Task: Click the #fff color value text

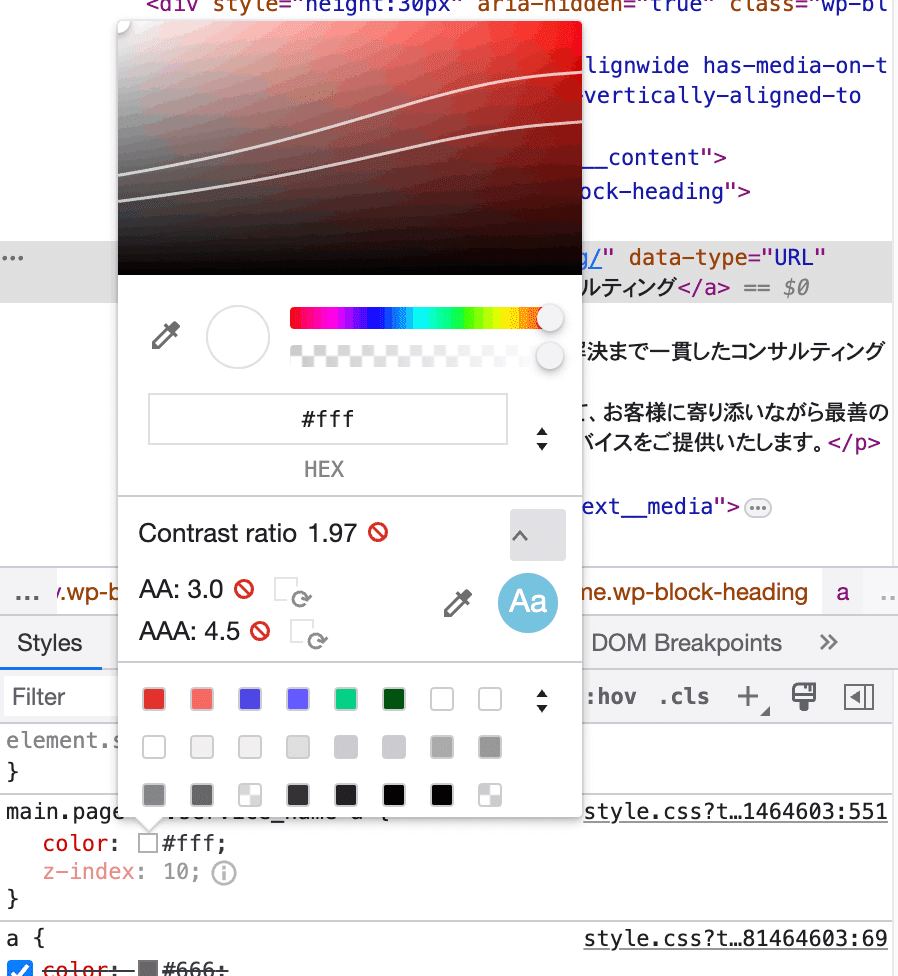Action: point(189,844)
